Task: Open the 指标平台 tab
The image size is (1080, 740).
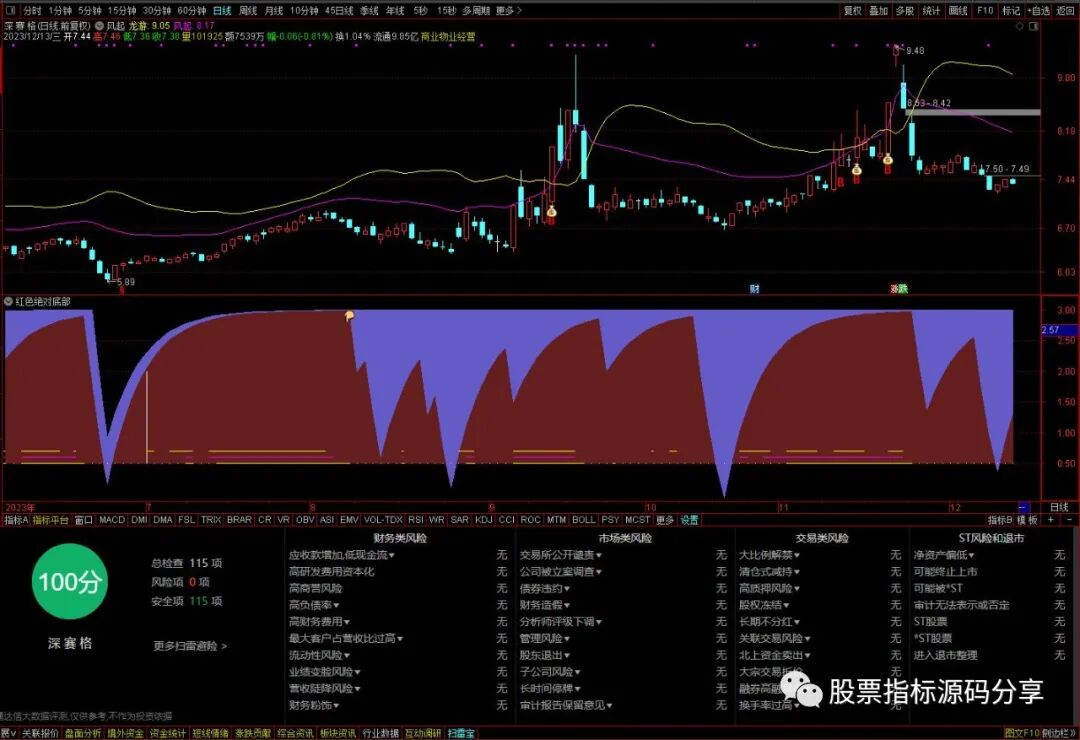Action: coord(51,520)
